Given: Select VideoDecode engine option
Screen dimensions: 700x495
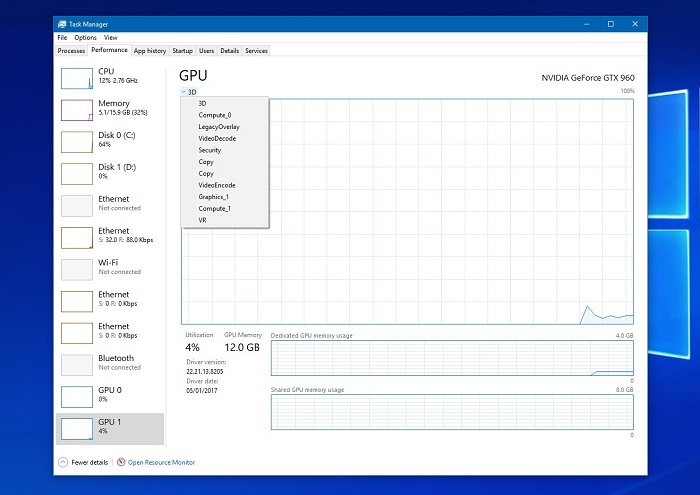Looking at the screenshot, I should [225, 138].
